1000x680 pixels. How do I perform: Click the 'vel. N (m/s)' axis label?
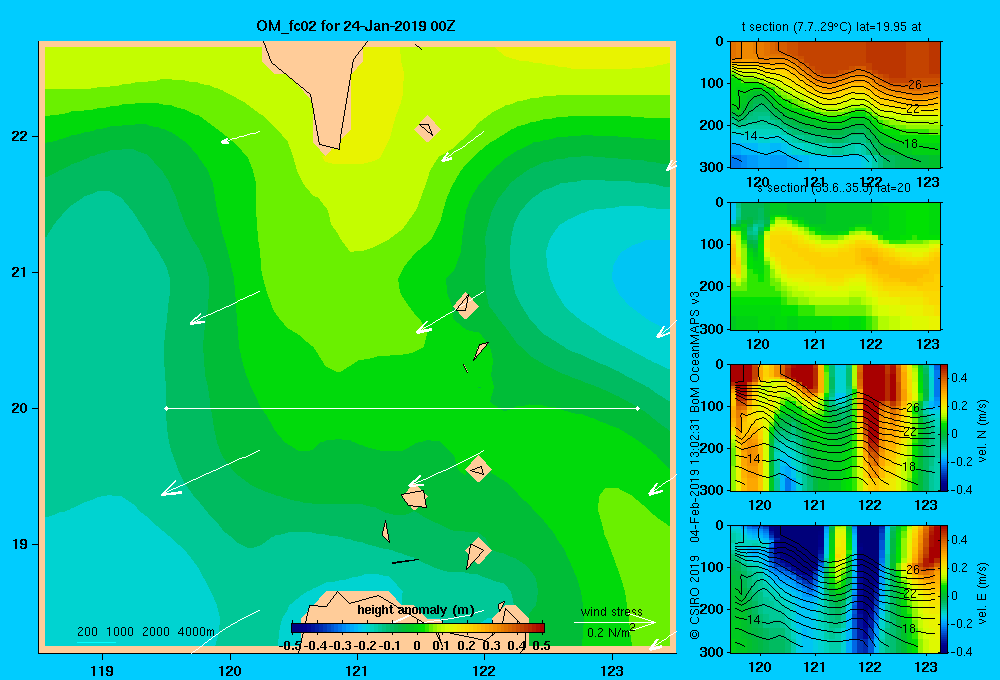[x=982, y=431]
